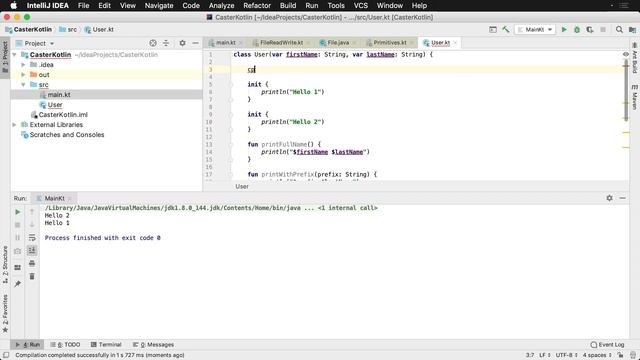Expand the out folder
This screenshot has height=360, width=640.
point(23,75)
